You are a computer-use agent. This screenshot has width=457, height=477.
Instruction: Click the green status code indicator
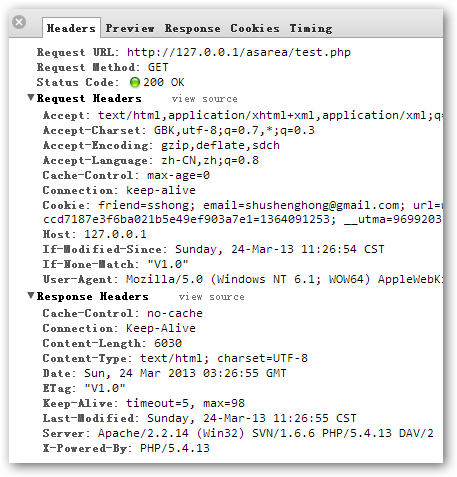click(x=135, y=82)
